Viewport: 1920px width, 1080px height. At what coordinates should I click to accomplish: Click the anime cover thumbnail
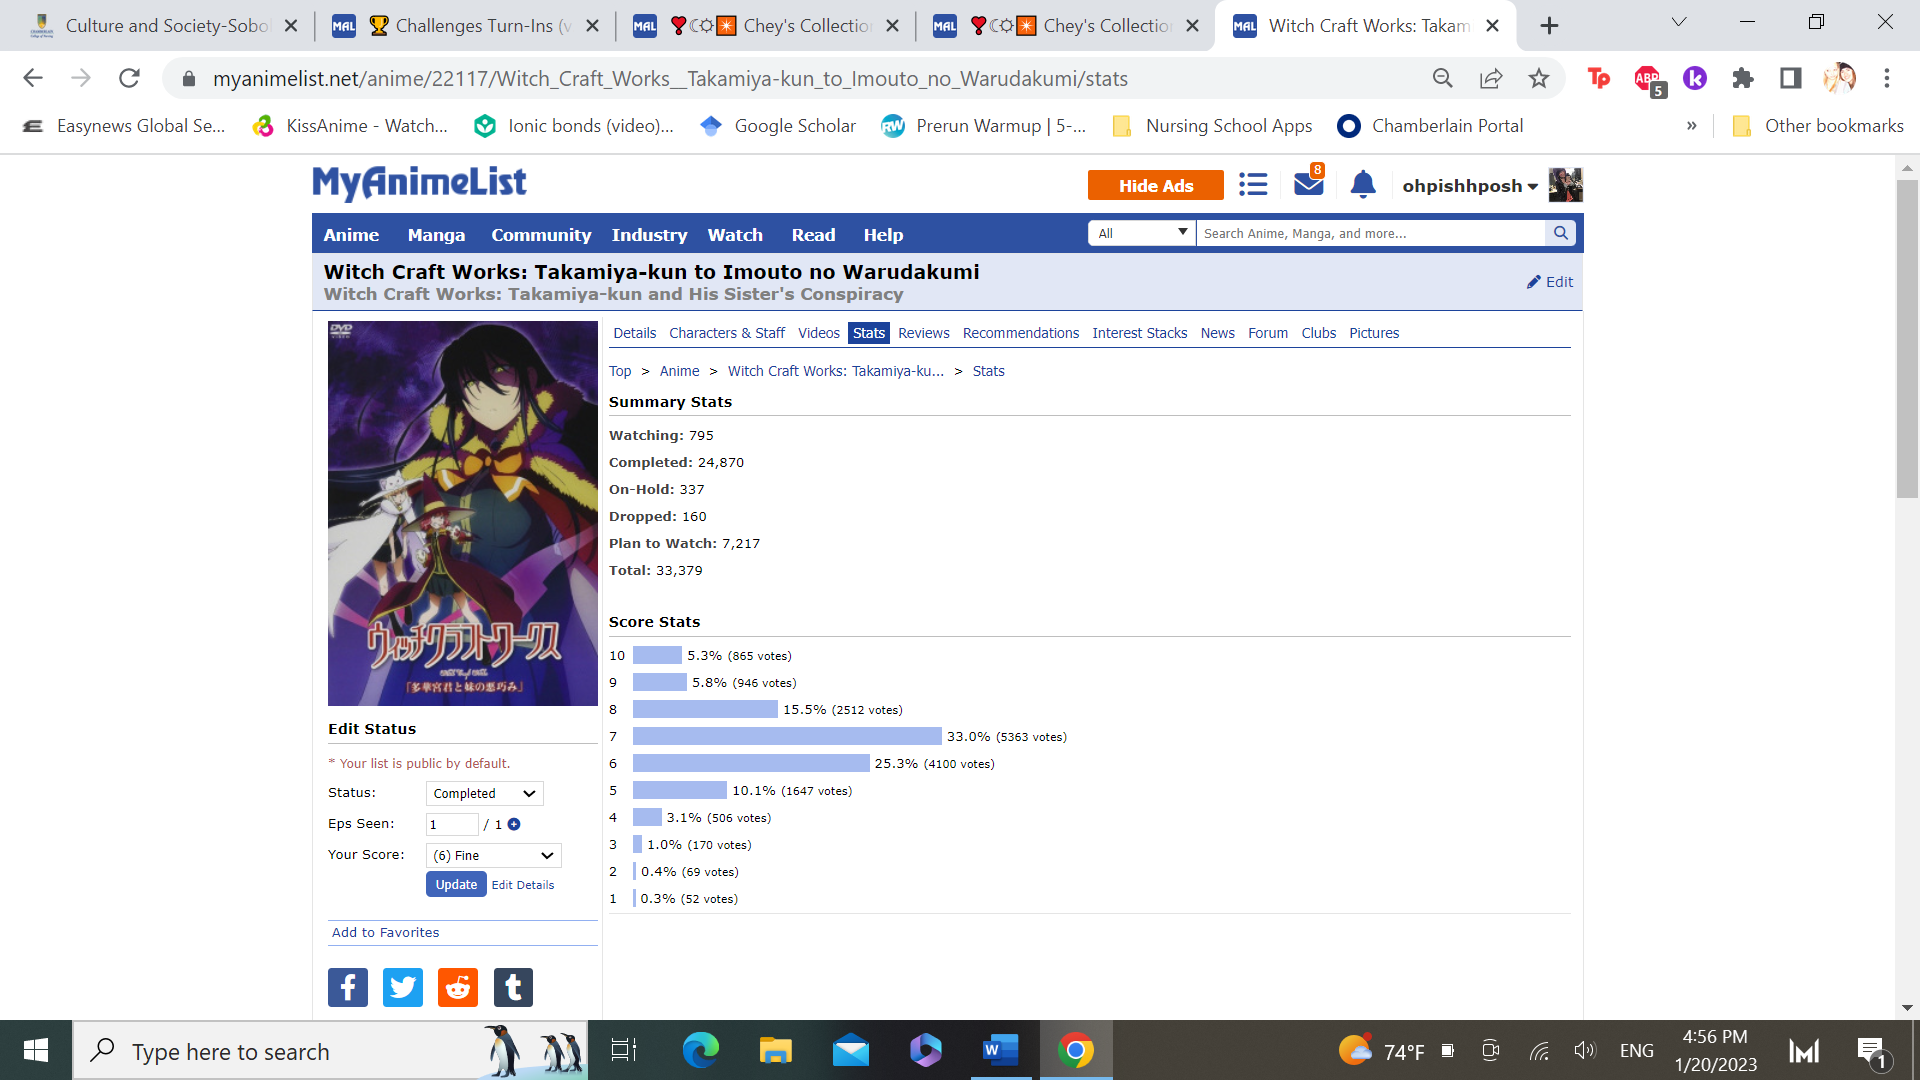click(x=463, y=513)
